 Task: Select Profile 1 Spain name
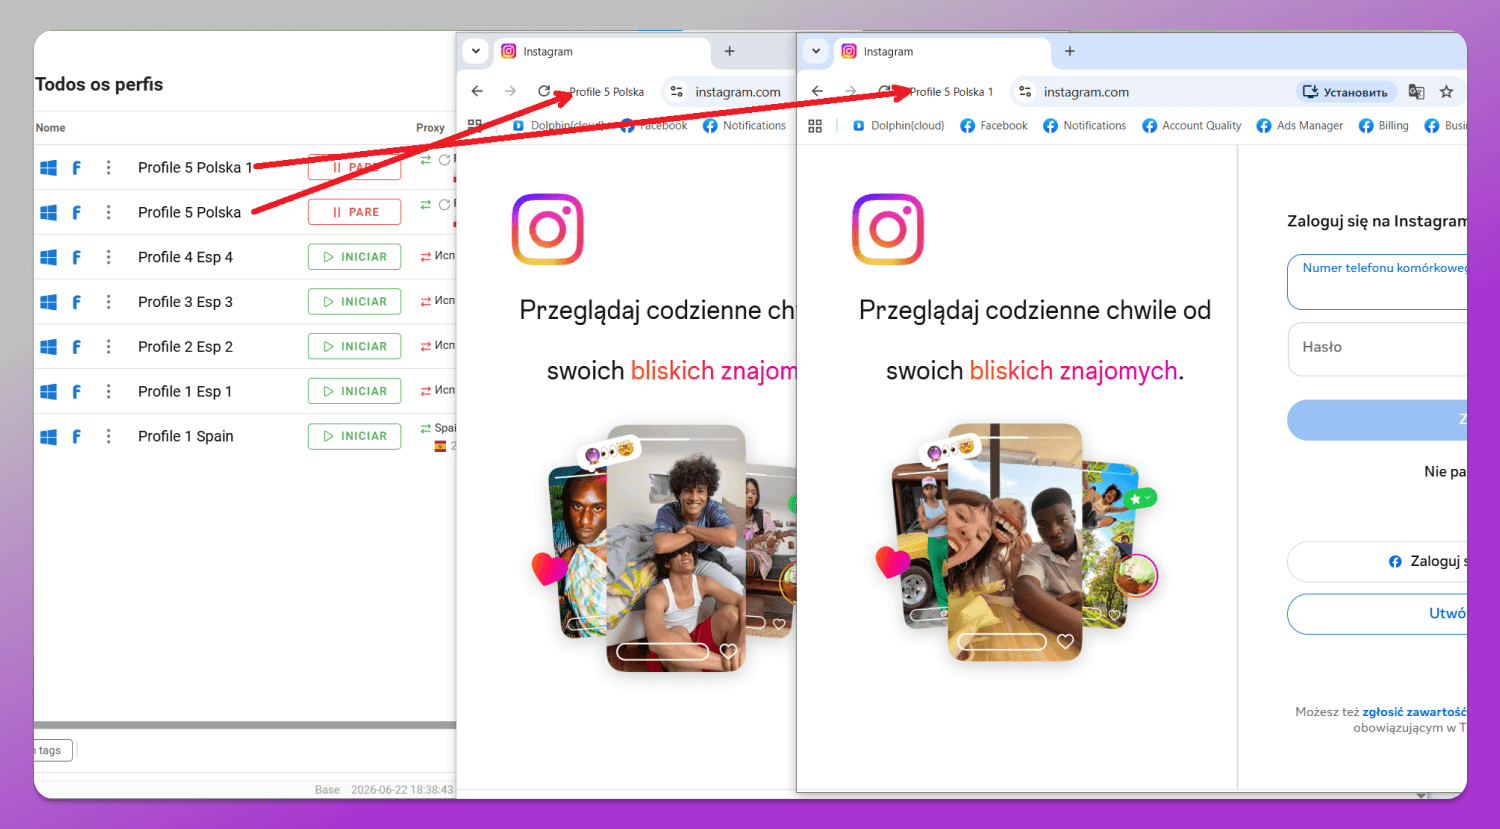tap(186, 436)
